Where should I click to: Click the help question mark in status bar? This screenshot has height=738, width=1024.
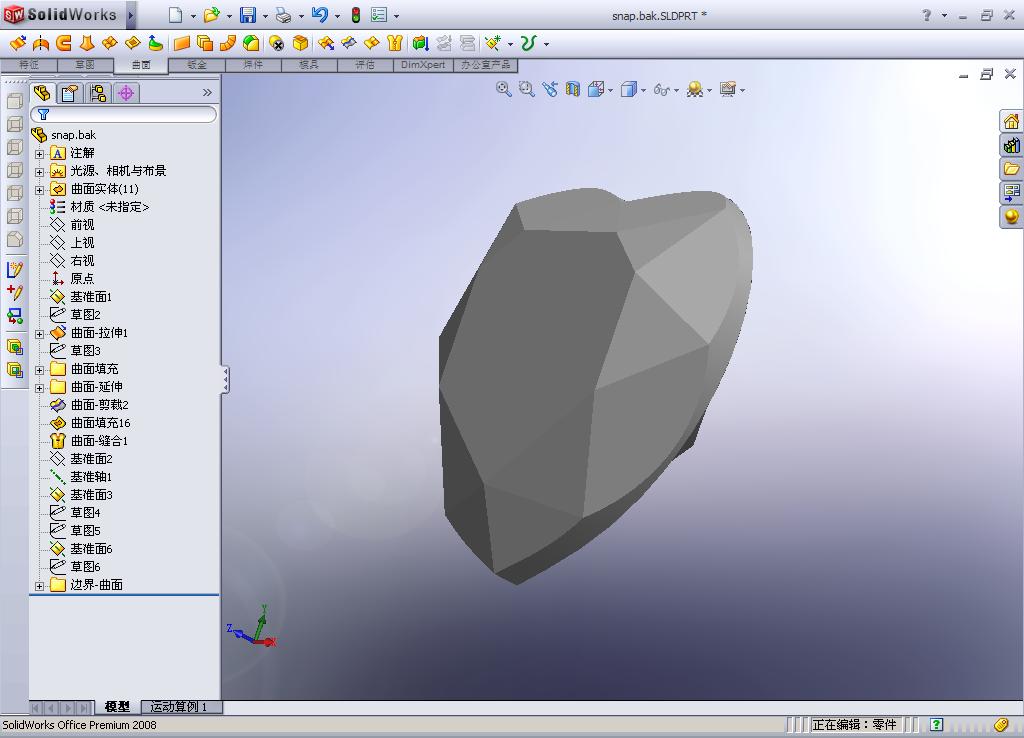coord(936,724)
